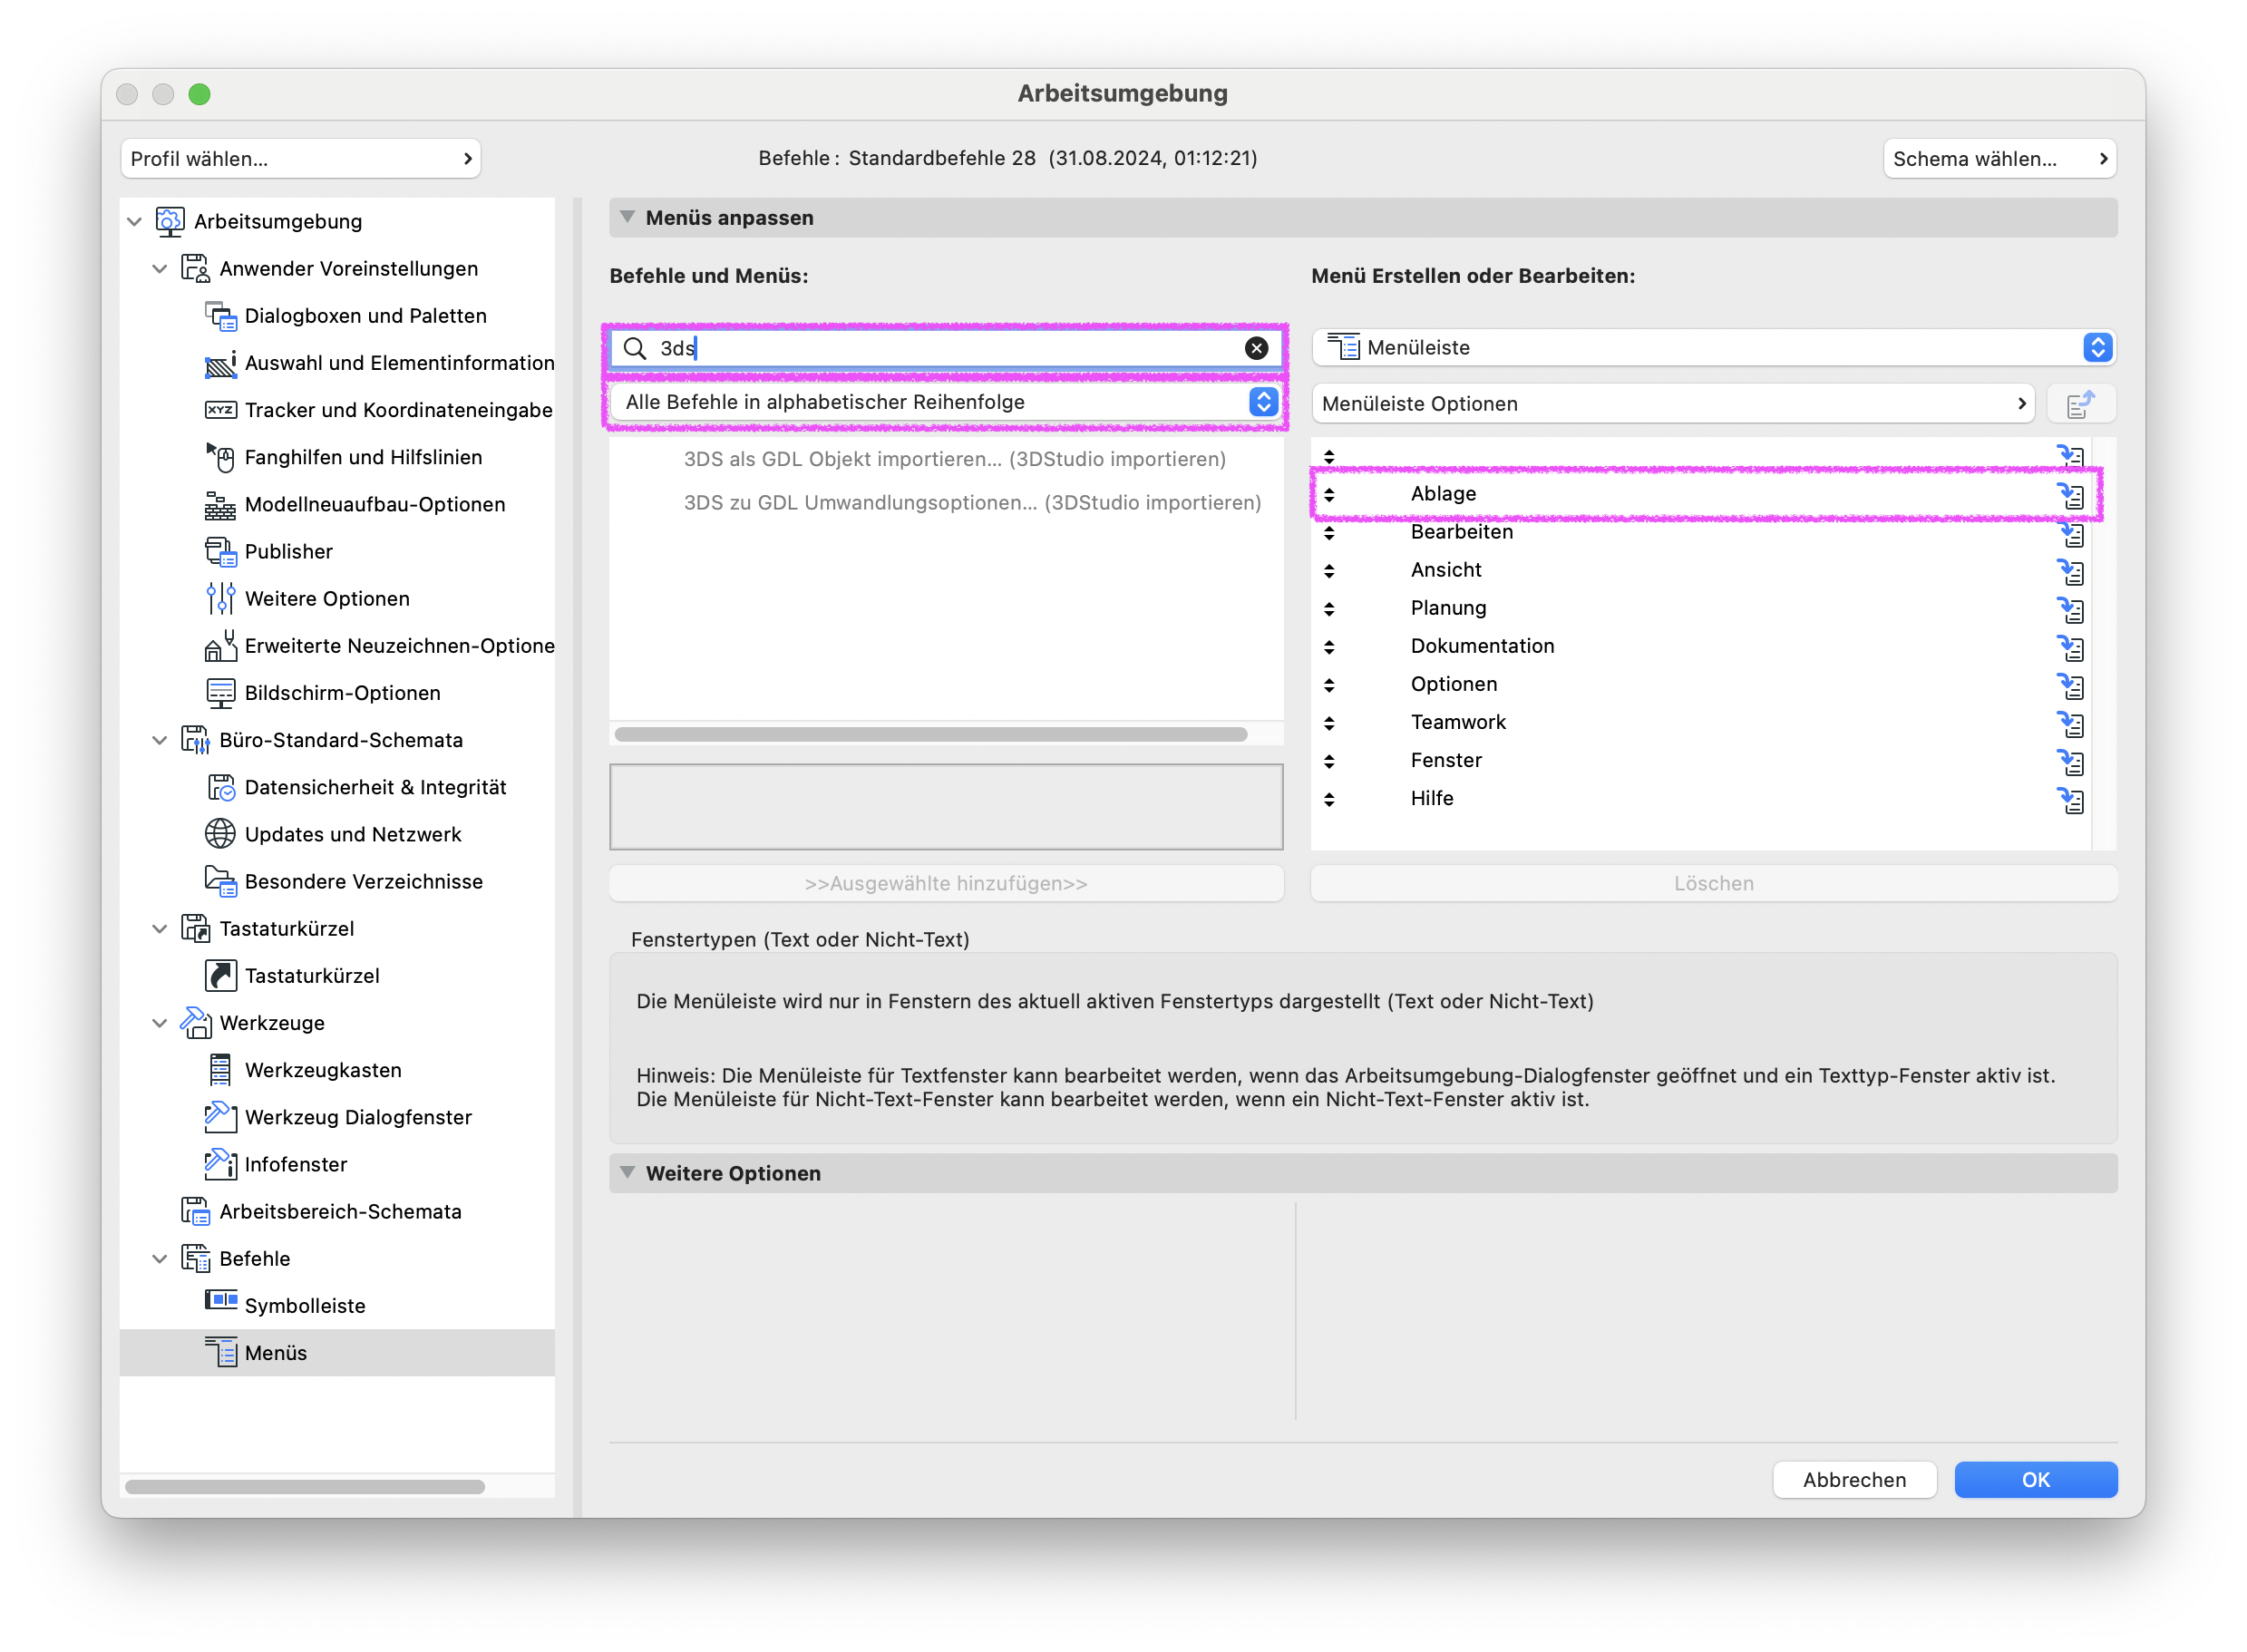Click the Werkzeugkasten icon
The image size is (2247, 1652).
tap(220, 1069)
